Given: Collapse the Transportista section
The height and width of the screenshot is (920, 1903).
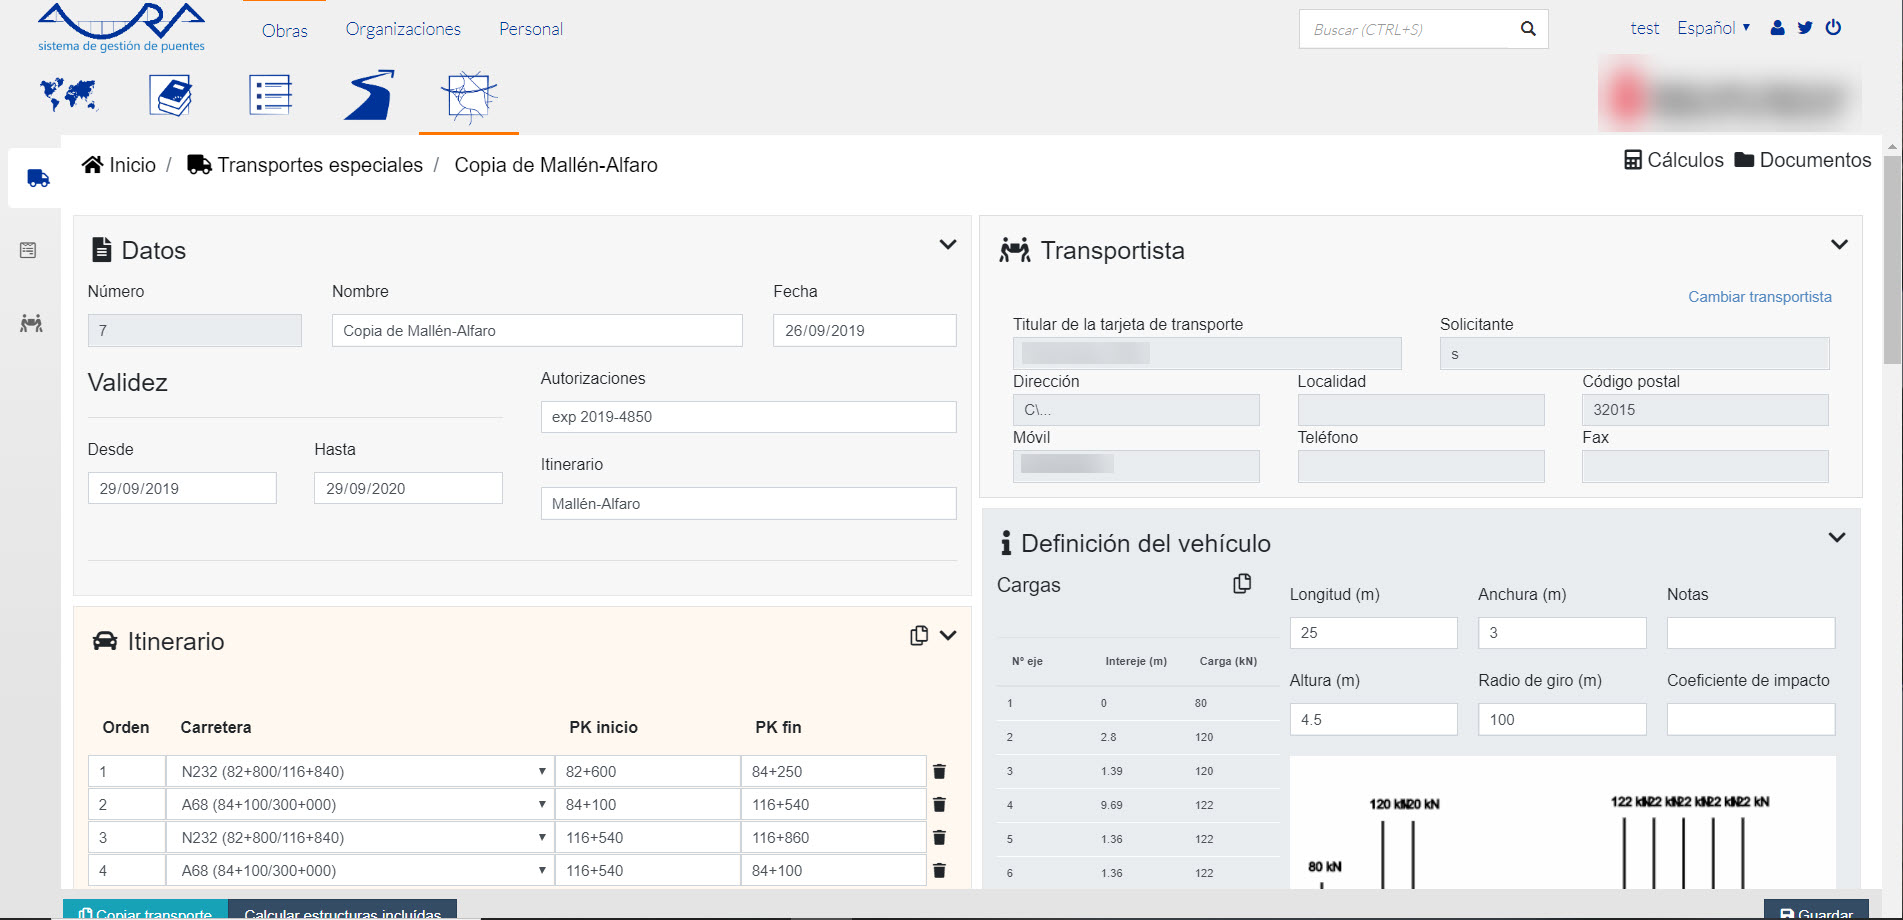Looking at the screenshot, I should (1838, 245).
